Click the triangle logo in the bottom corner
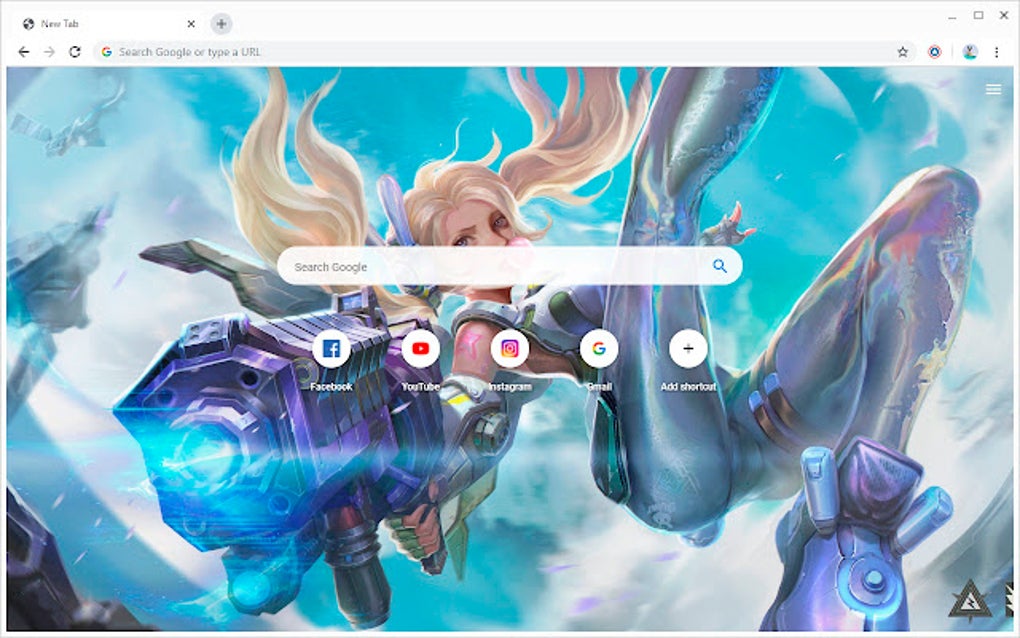The image size is (1020, 638). [970, 600]
